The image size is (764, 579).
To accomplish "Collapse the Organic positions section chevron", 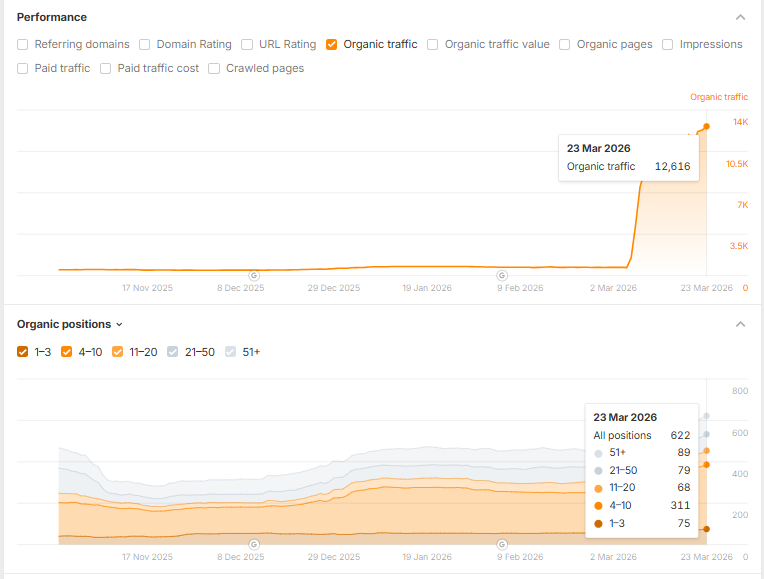I will coord(740,325).
